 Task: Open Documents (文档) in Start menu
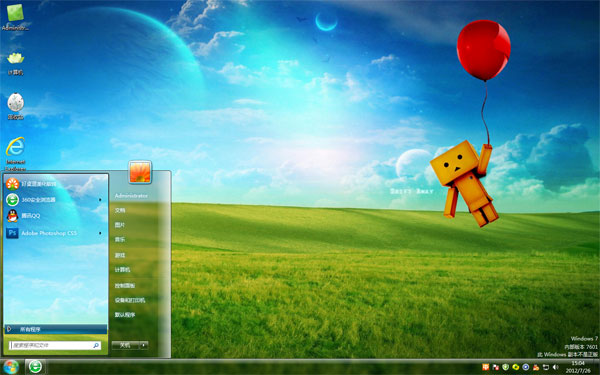[x=120, y=210]
